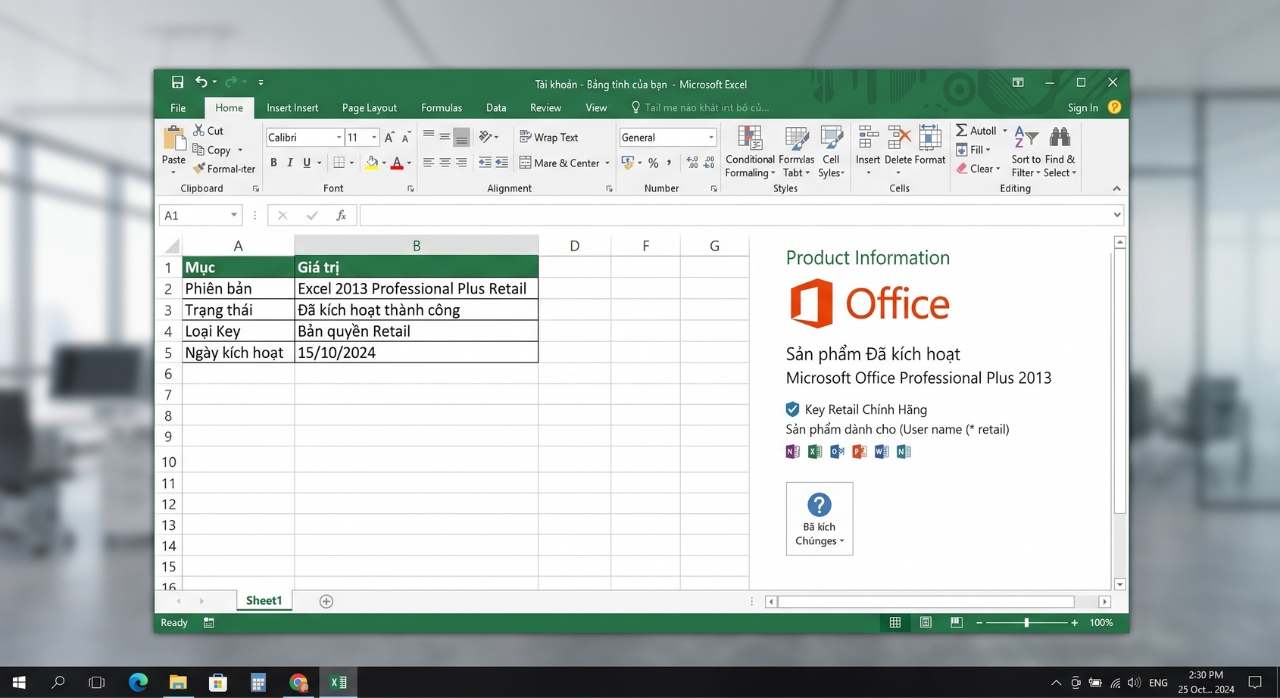The width and height of the screenshot is (1280, 698).
Task: Collapse the ribbon with the chevron
Action: (1117, 189)
